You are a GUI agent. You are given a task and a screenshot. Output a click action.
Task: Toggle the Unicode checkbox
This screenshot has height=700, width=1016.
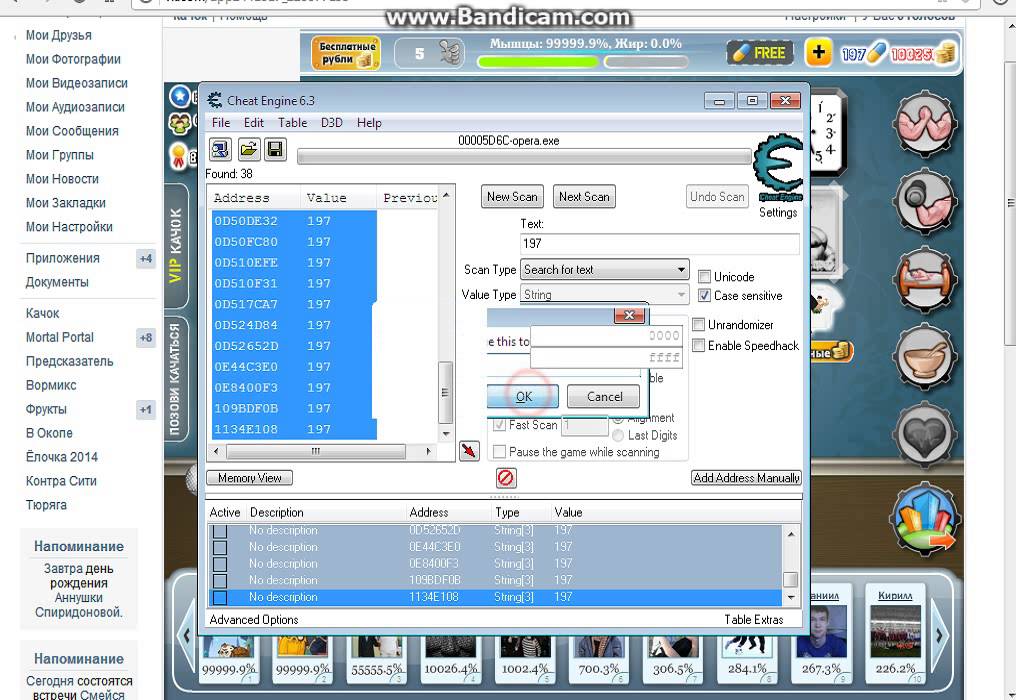tap(704, 277)
